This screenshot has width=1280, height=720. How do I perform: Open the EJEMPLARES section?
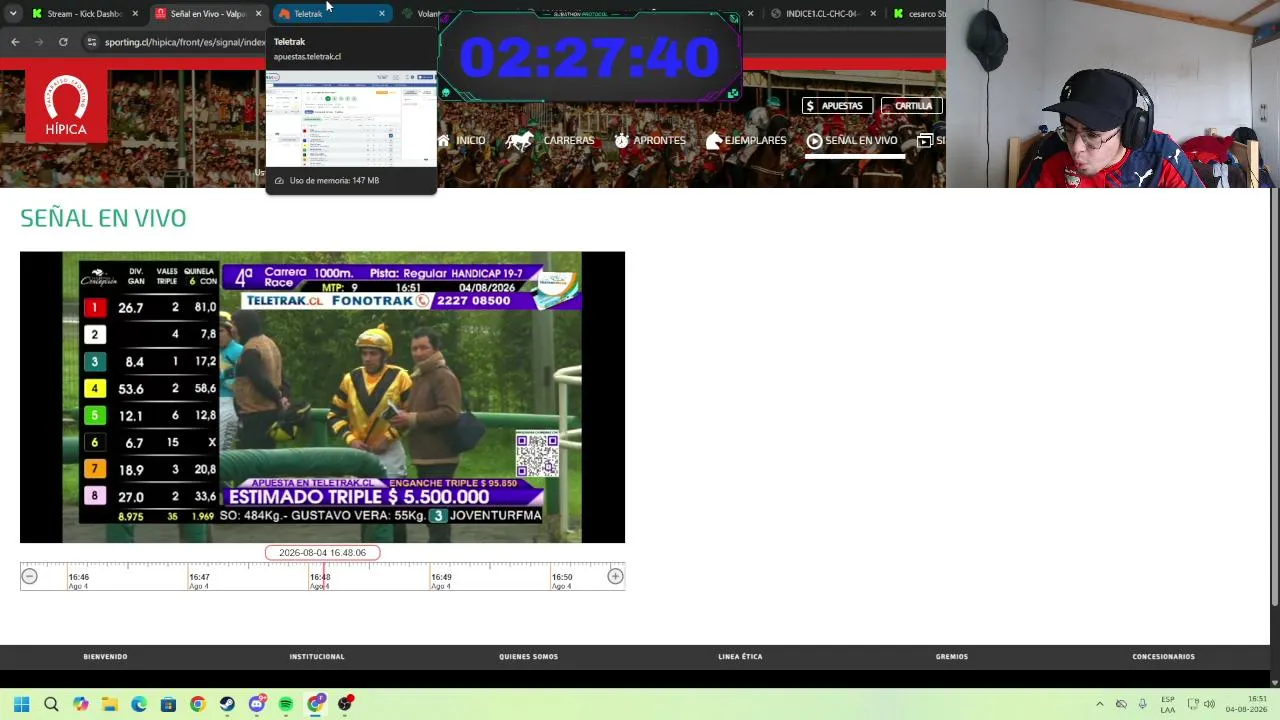pyautogui.click(x=746, y=141)
